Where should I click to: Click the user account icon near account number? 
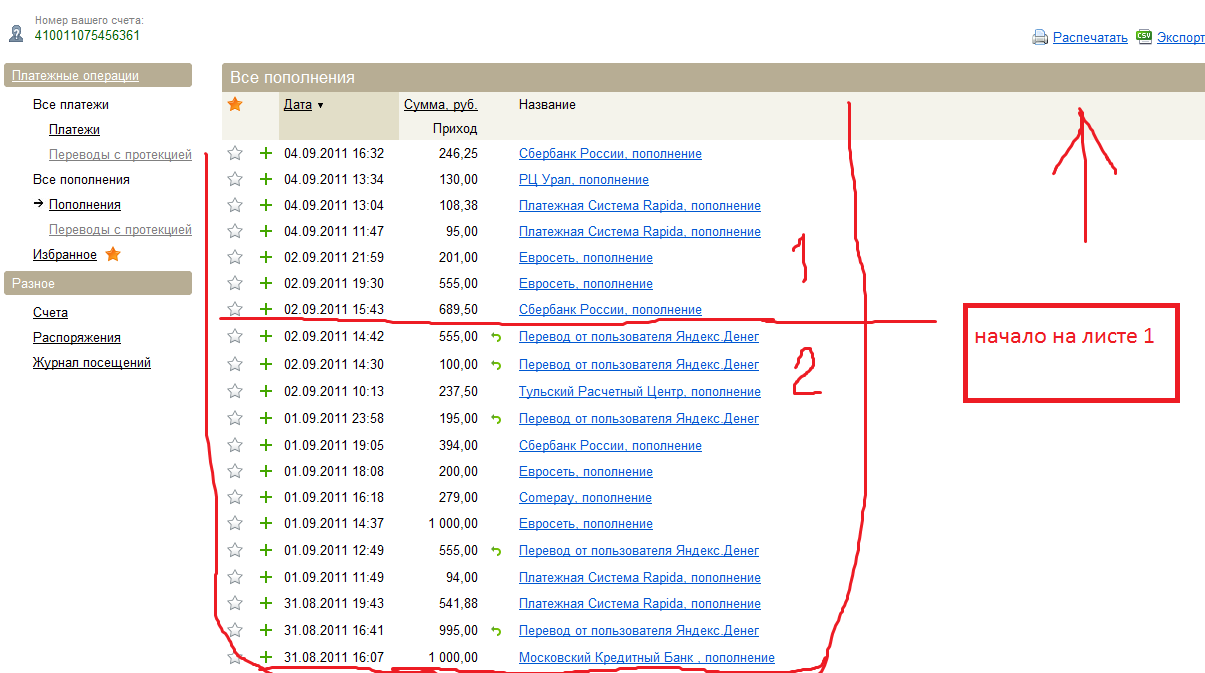pos(16,33)
